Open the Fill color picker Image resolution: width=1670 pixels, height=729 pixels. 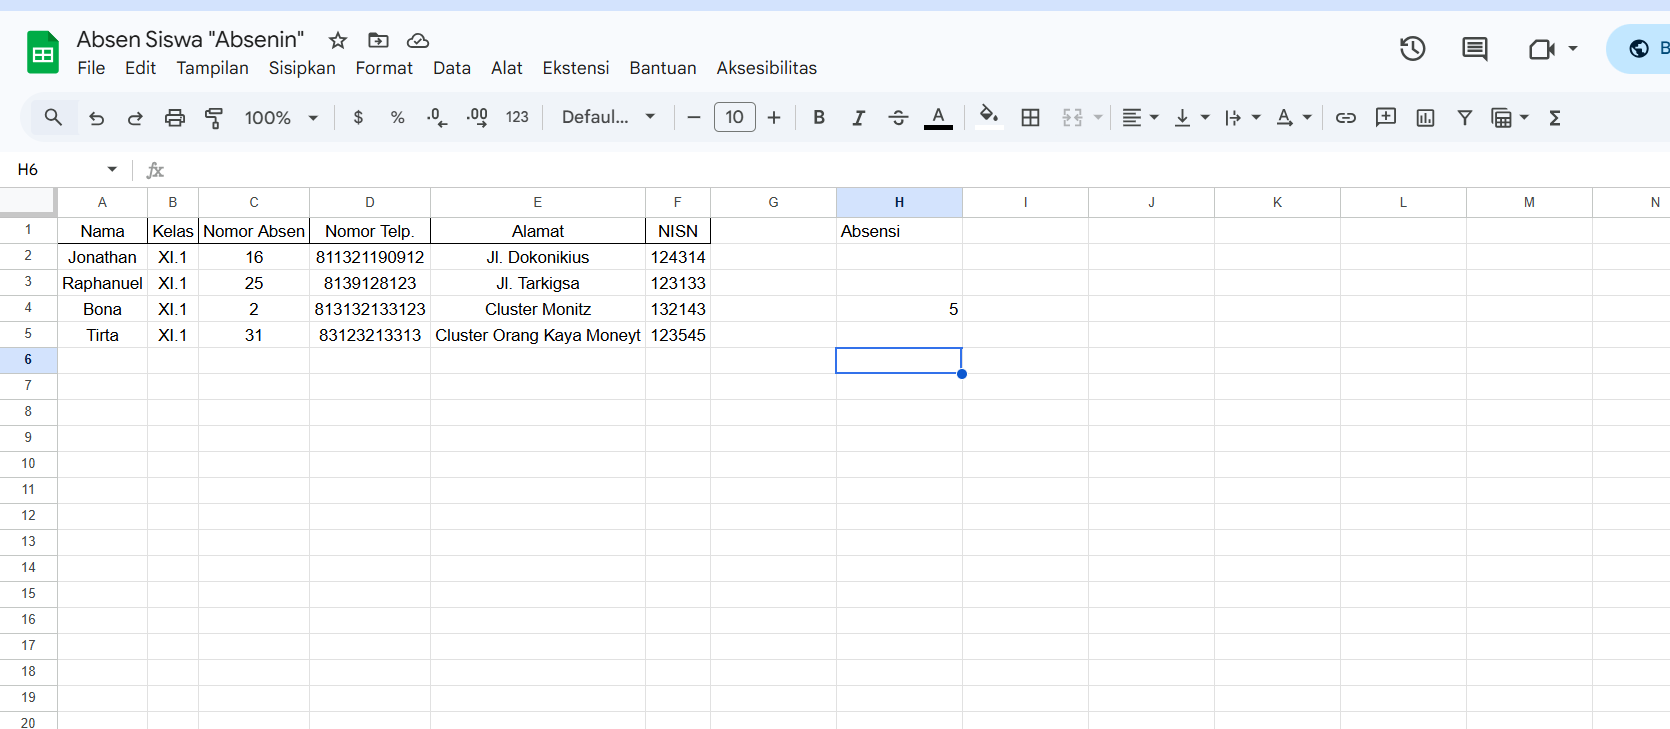point(988,118)
